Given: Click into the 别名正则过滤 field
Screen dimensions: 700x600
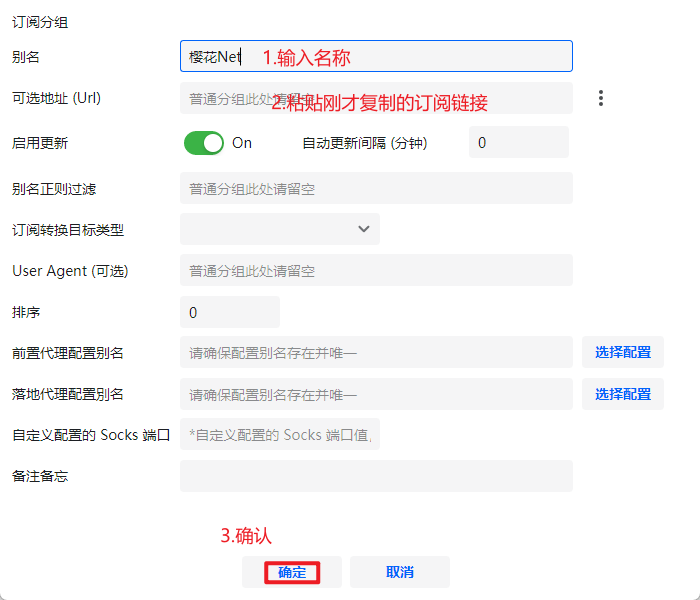Looking at the screenshot, I should (376, 188).
